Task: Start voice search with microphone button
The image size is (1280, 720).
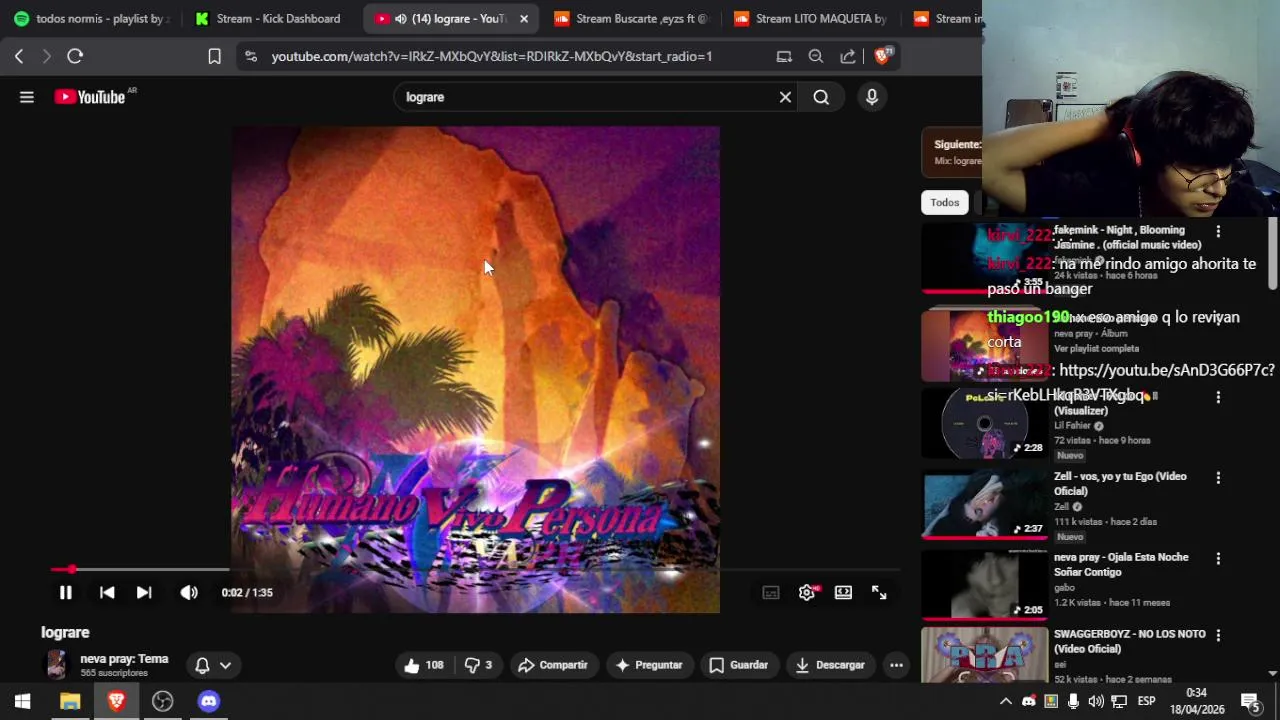Action: pyautogui.click(x=872, y=97)
